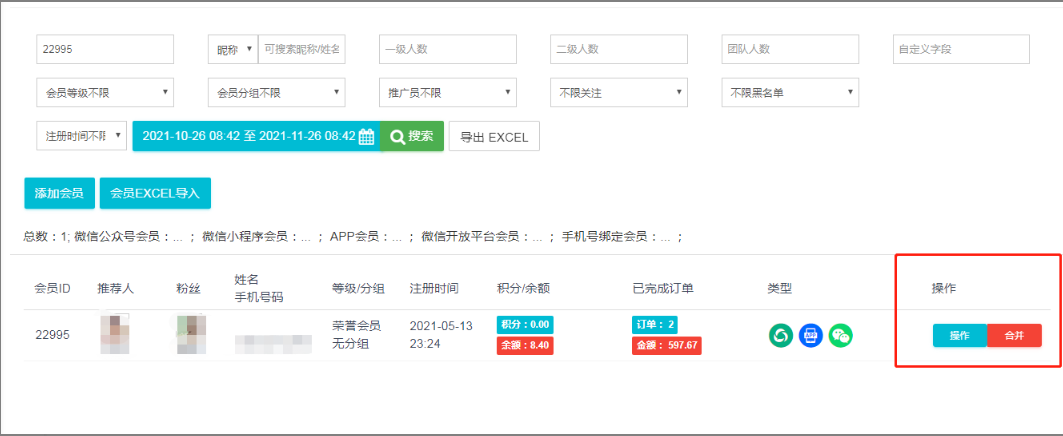The height and width of the screenshot is (436, 1063).
Task: Click the WeChat type icon
Action: 841,336
